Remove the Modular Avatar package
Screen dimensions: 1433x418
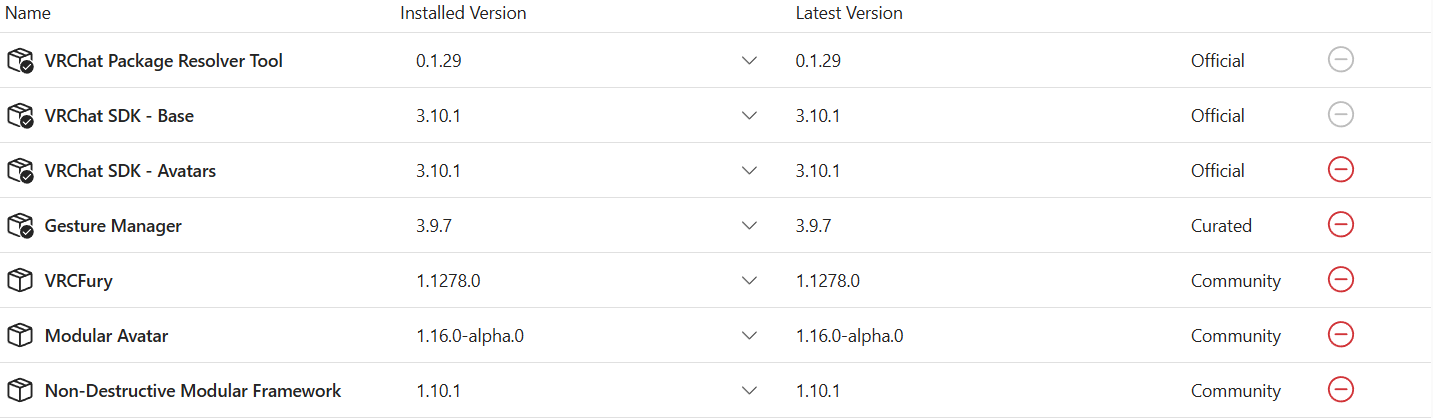pos(1340,335)
